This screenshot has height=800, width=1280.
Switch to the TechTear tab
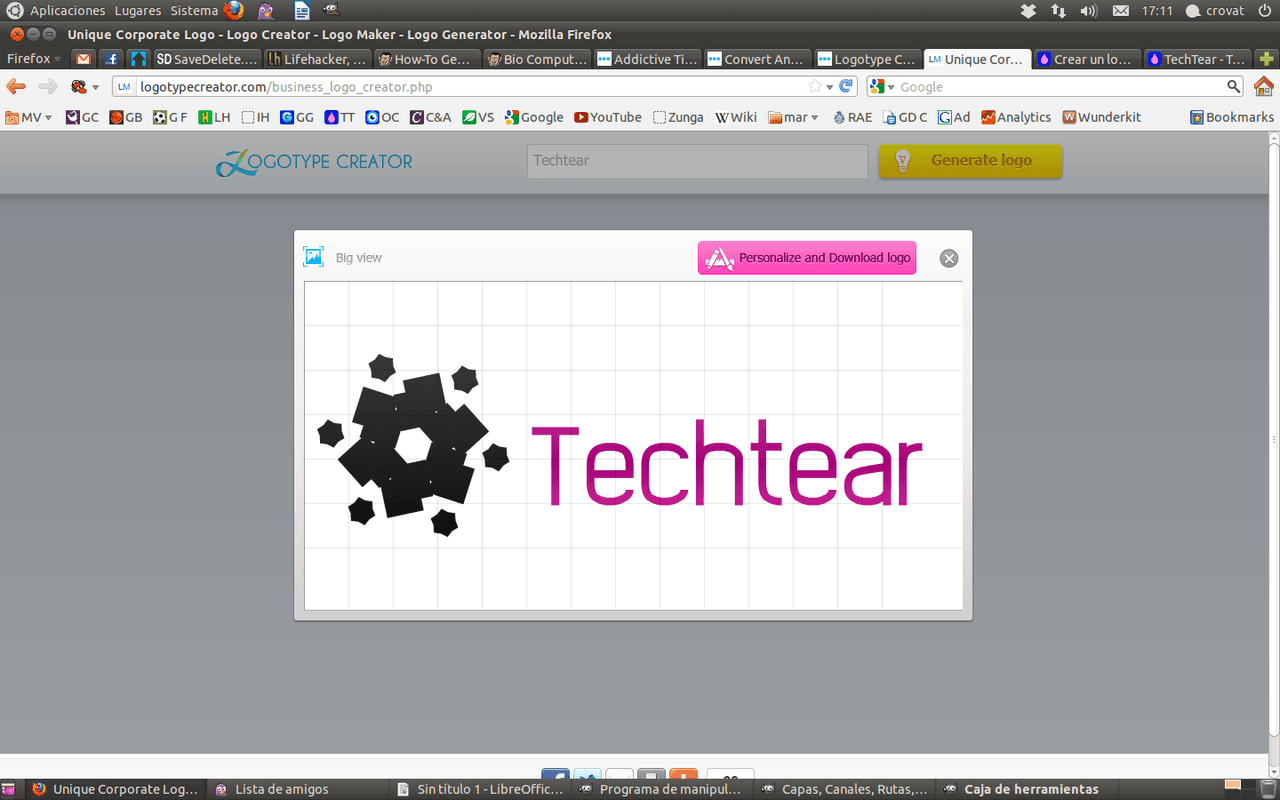point(1197,59)
